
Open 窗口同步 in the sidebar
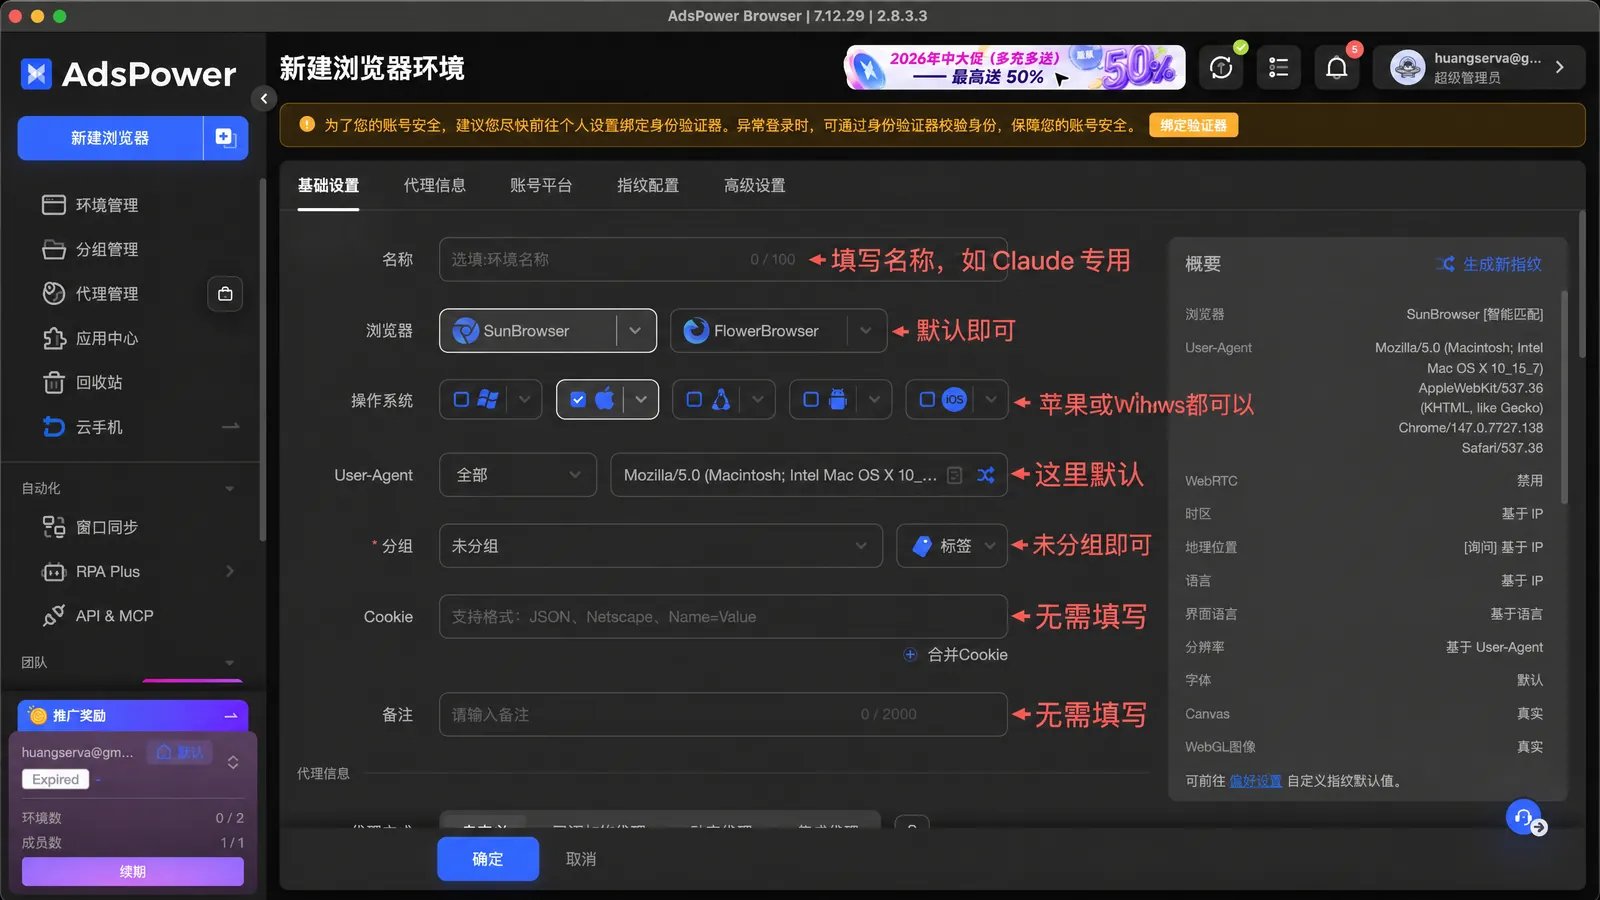[x=91, y=527]
